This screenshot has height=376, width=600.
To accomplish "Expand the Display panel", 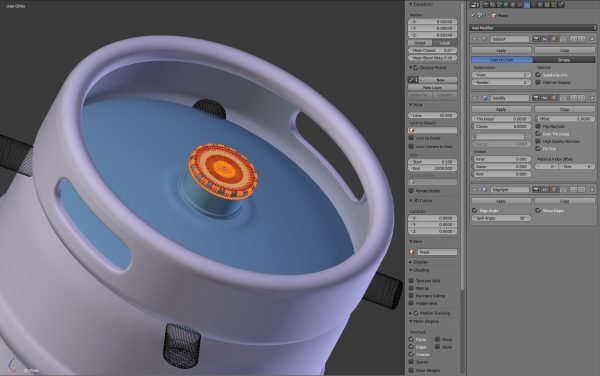I will pos(411,262).
